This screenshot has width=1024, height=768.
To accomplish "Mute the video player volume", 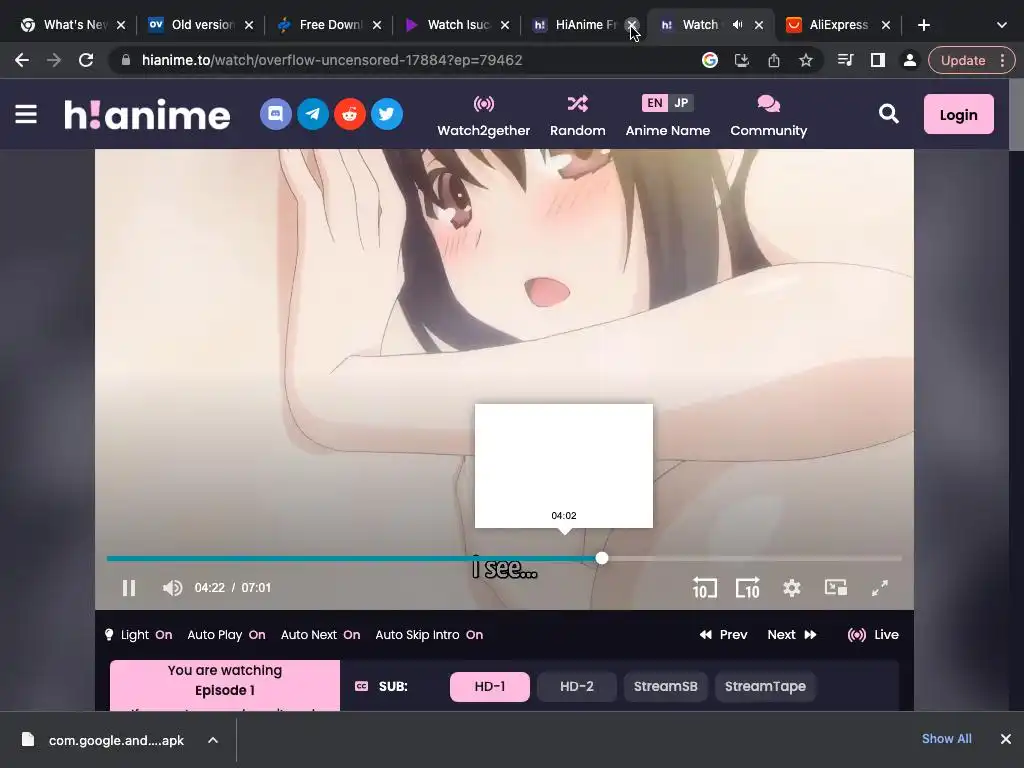I will 172,588.
